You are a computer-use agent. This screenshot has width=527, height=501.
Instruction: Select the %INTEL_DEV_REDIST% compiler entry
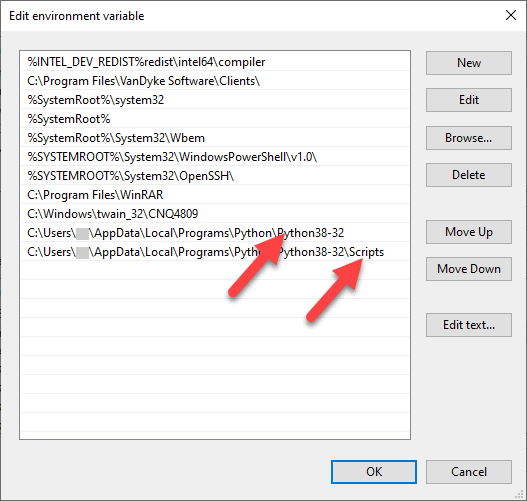[x=215, y=62]
